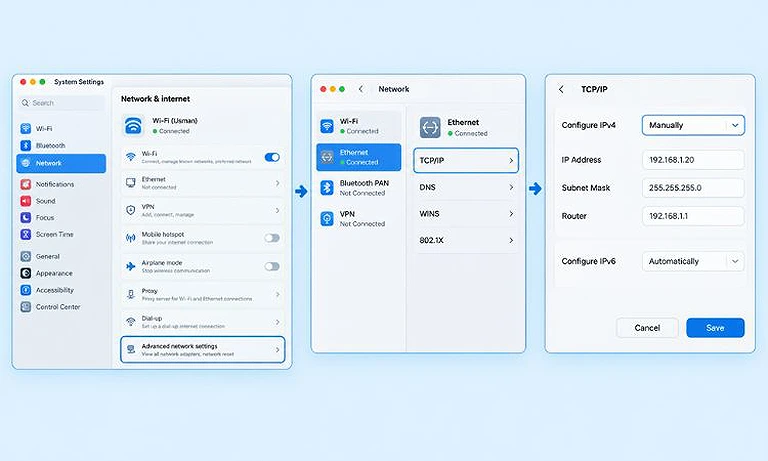Image resolution: width=768 pixels, height=461 pixels.
Task: Select Bluetooth PAN in Network list
Action: pos(359,188)
